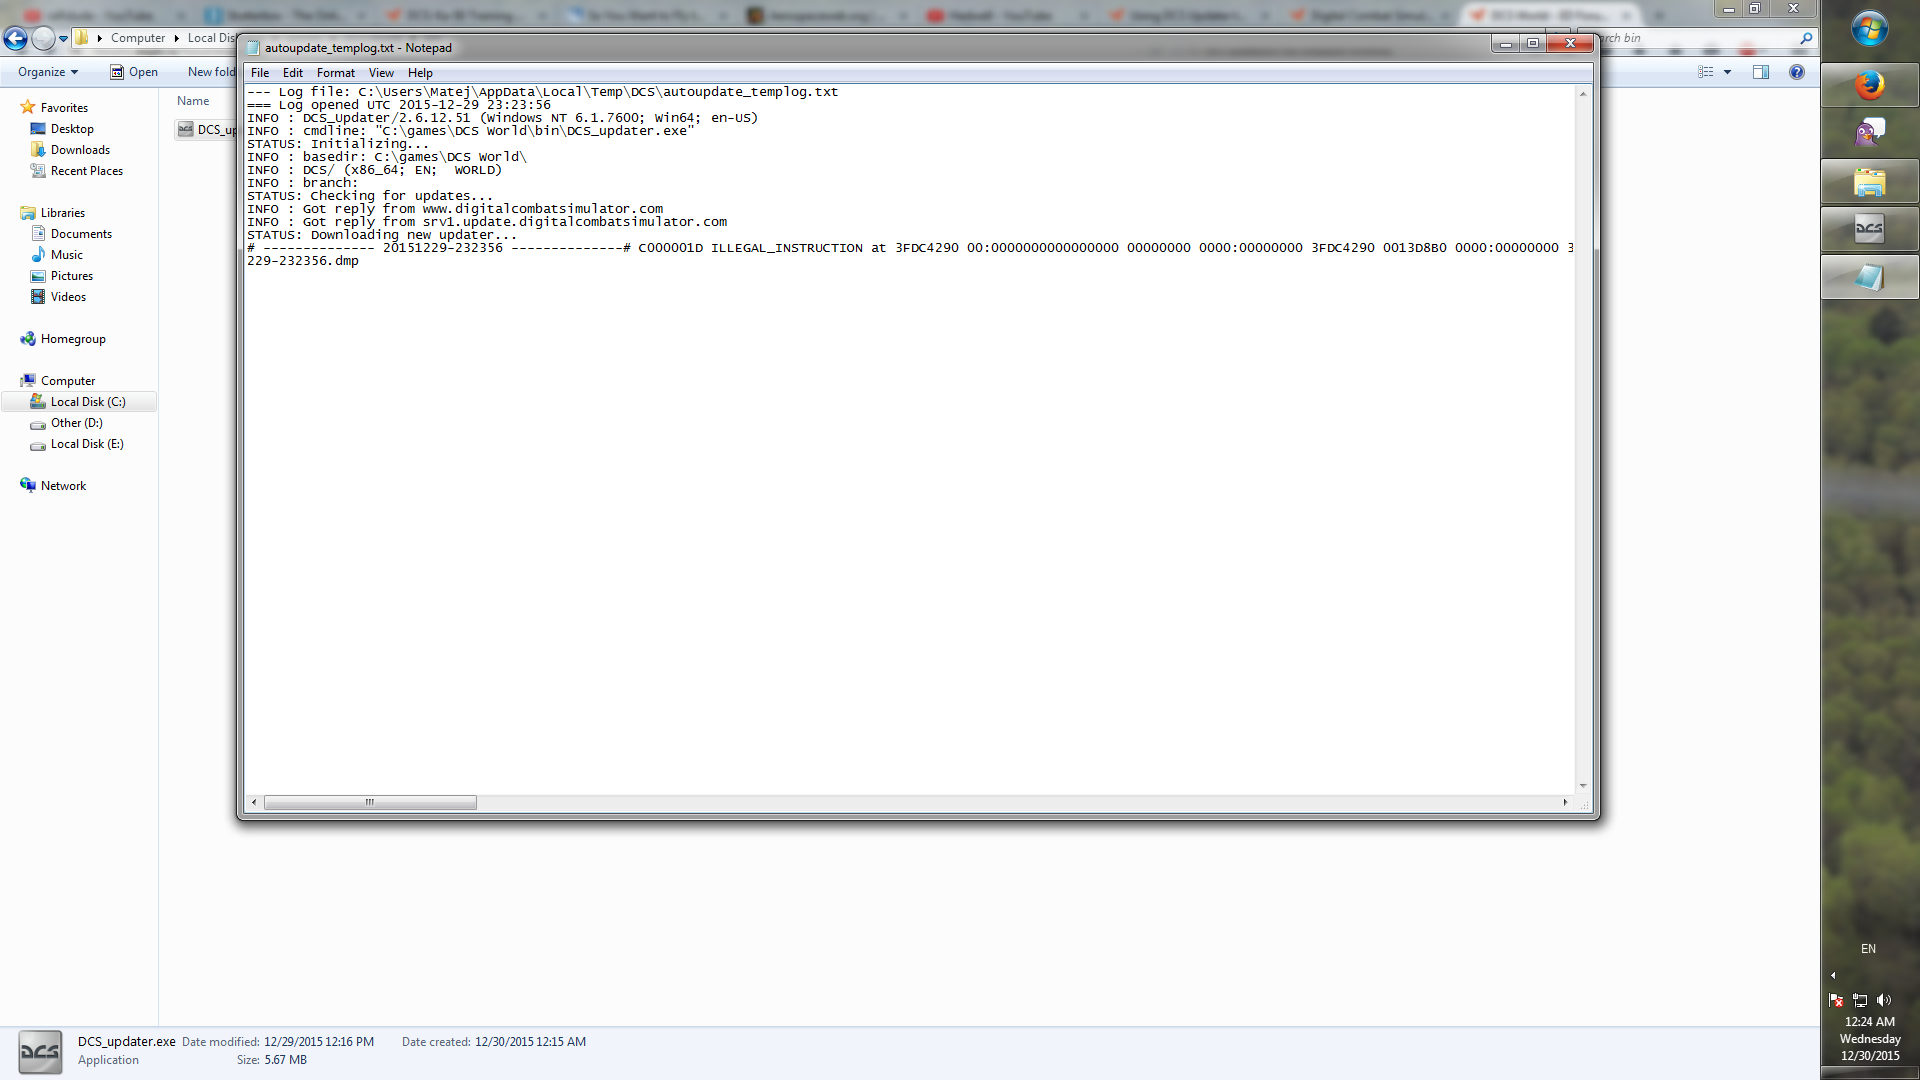Open Downloads in the navigation pane
Screen dimensions: 1920x1080
[80, 150]
